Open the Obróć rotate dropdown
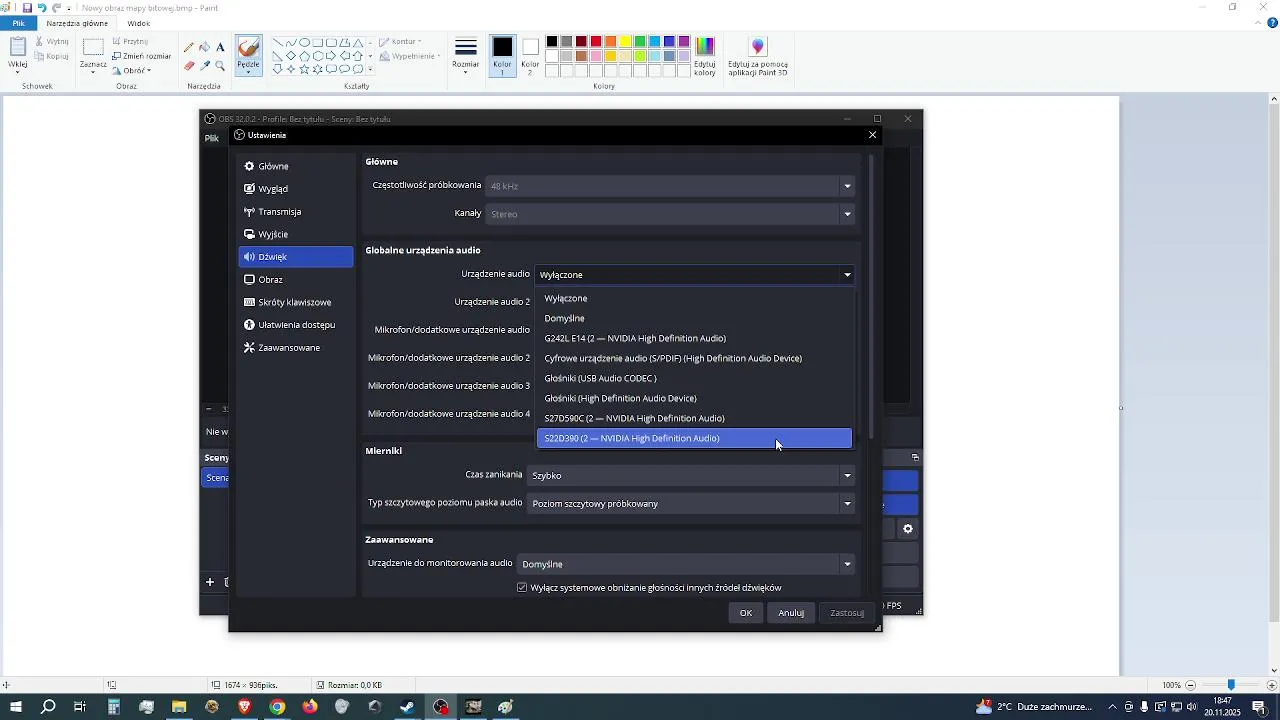1280x720 pixels. [x=133, y=70]
